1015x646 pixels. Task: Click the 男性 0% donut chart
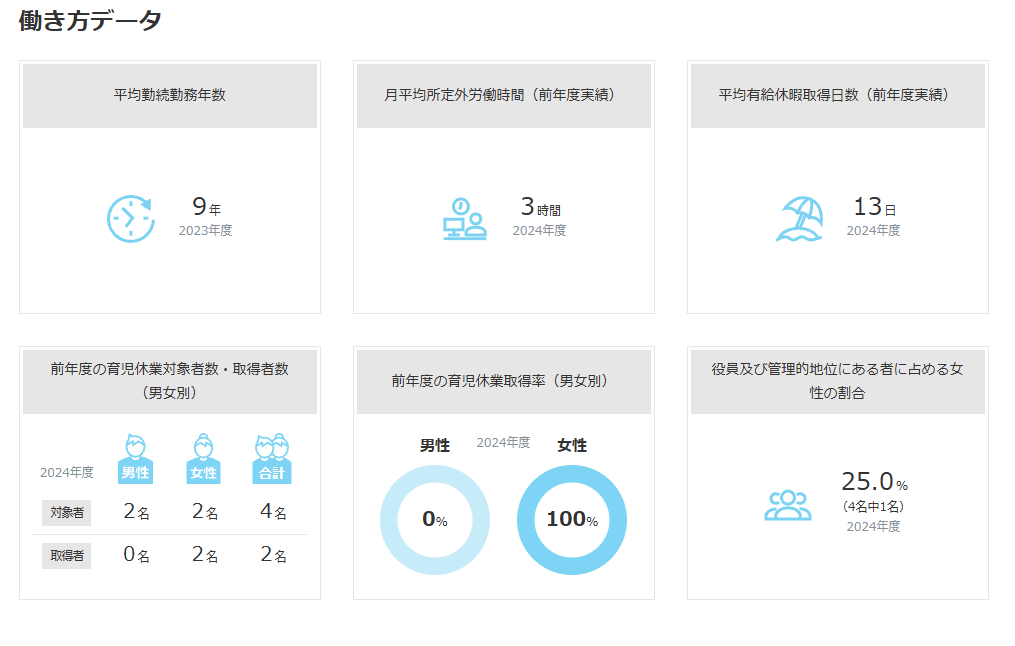(434, 520)
